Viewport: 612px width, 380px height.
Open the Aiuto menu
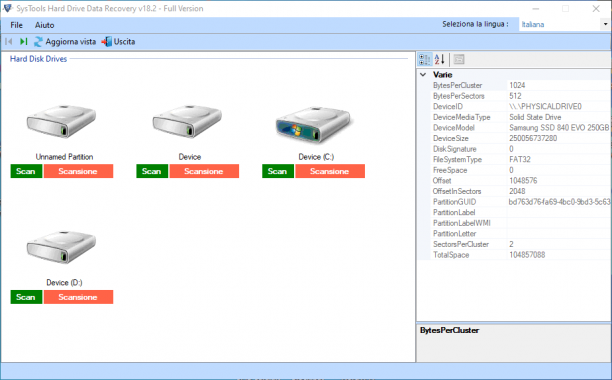click(44, 25)
